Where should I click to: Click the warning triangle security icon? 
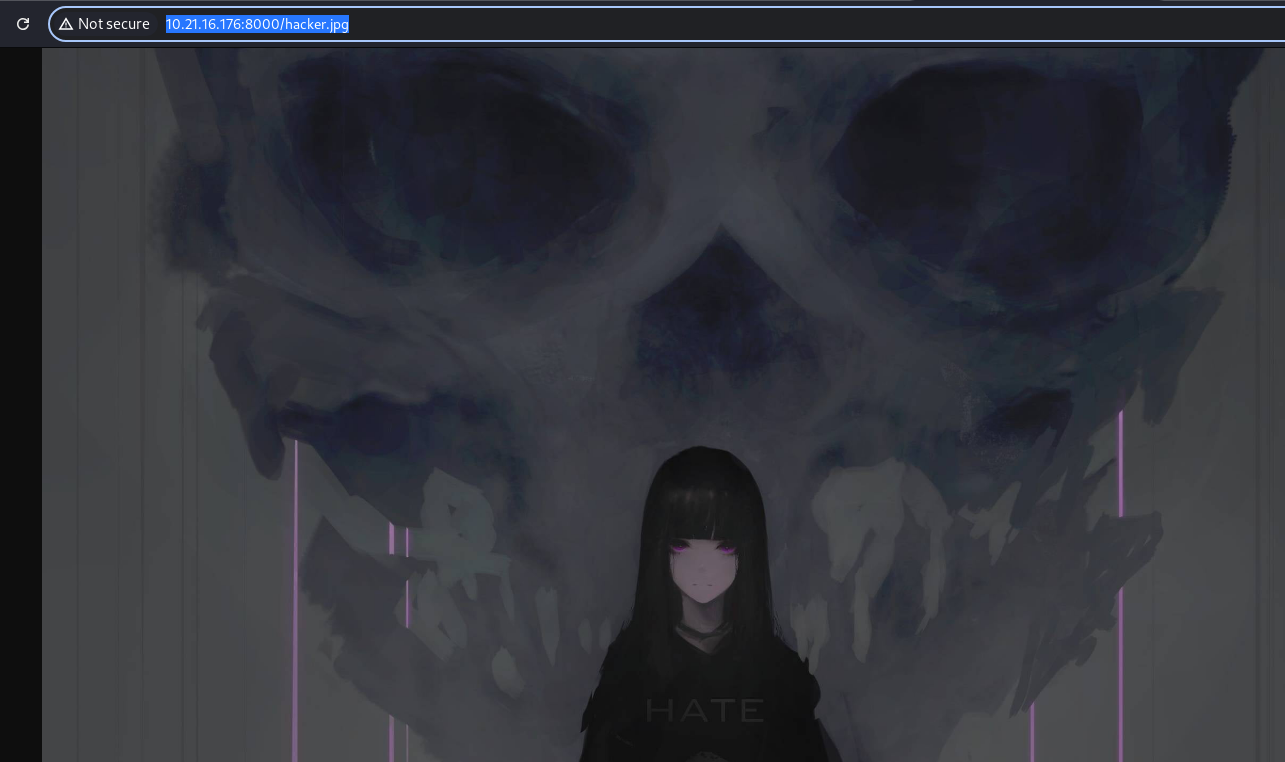(66, 24)
